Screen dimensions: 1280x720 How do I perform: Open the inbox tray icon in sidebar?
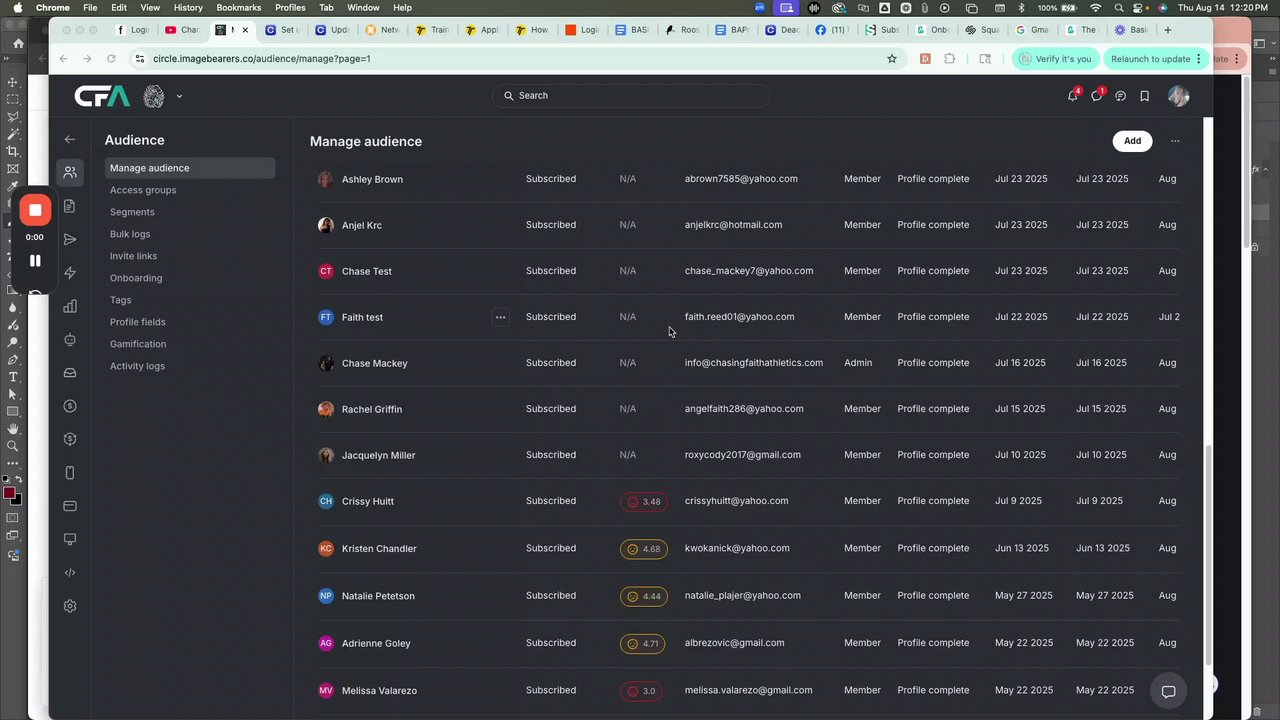click(x=70, y=373)
